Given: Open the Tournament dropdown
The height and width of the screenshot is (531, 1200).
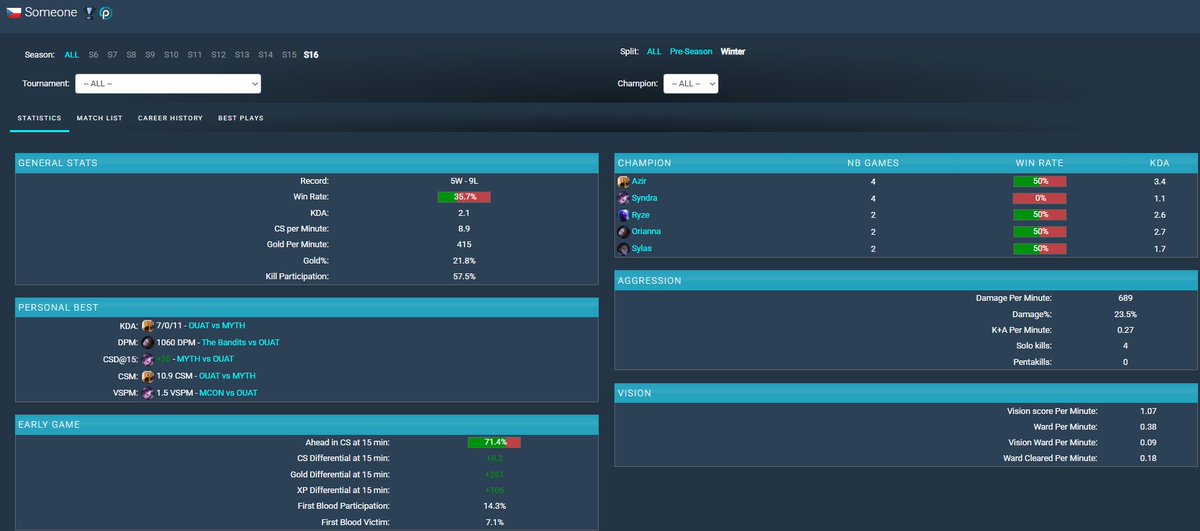Looking at the screenshot, I should coord(168,84).
